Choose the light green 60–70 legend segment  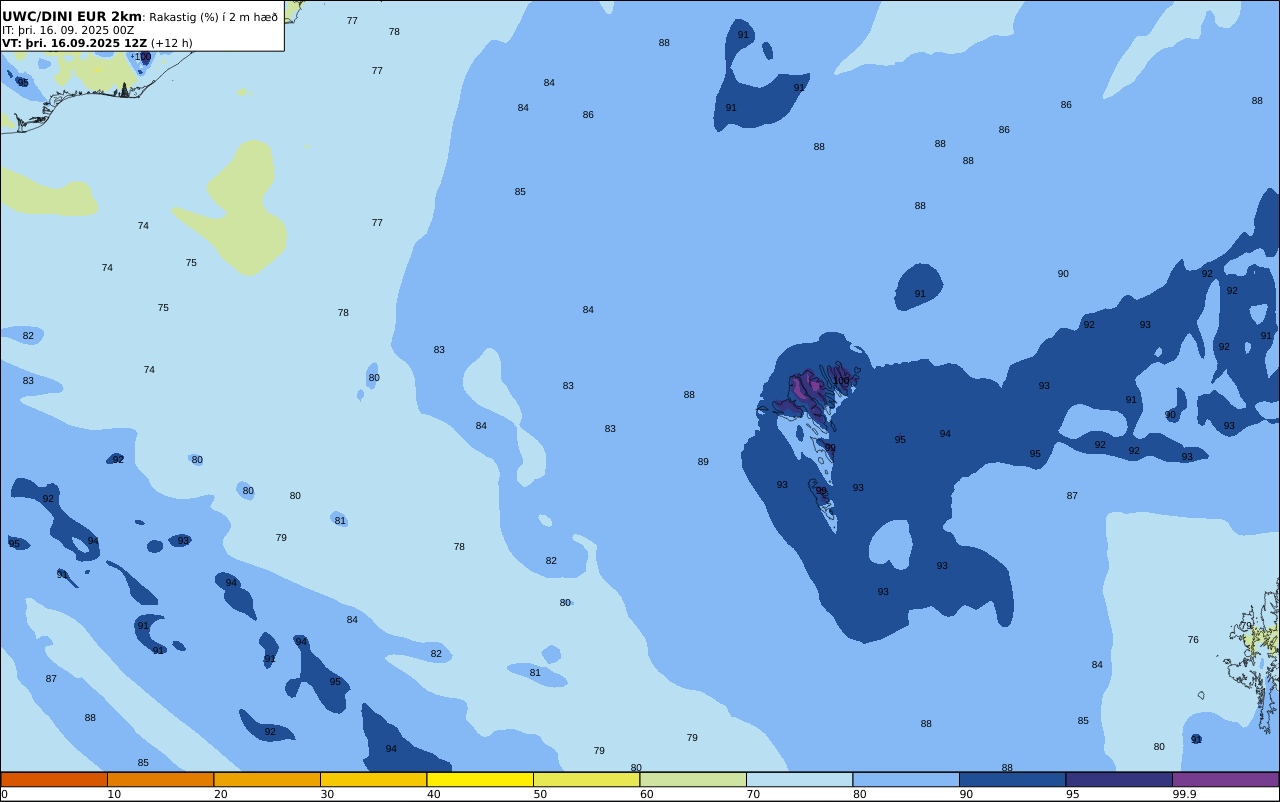[693, 779]
